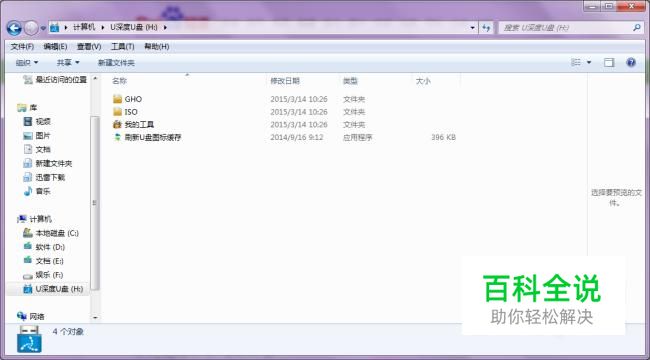This screenshot has height=360, width=650.
Task: Open the 新建文件夹 library in the sidebar
Action: tap(47, 163)
